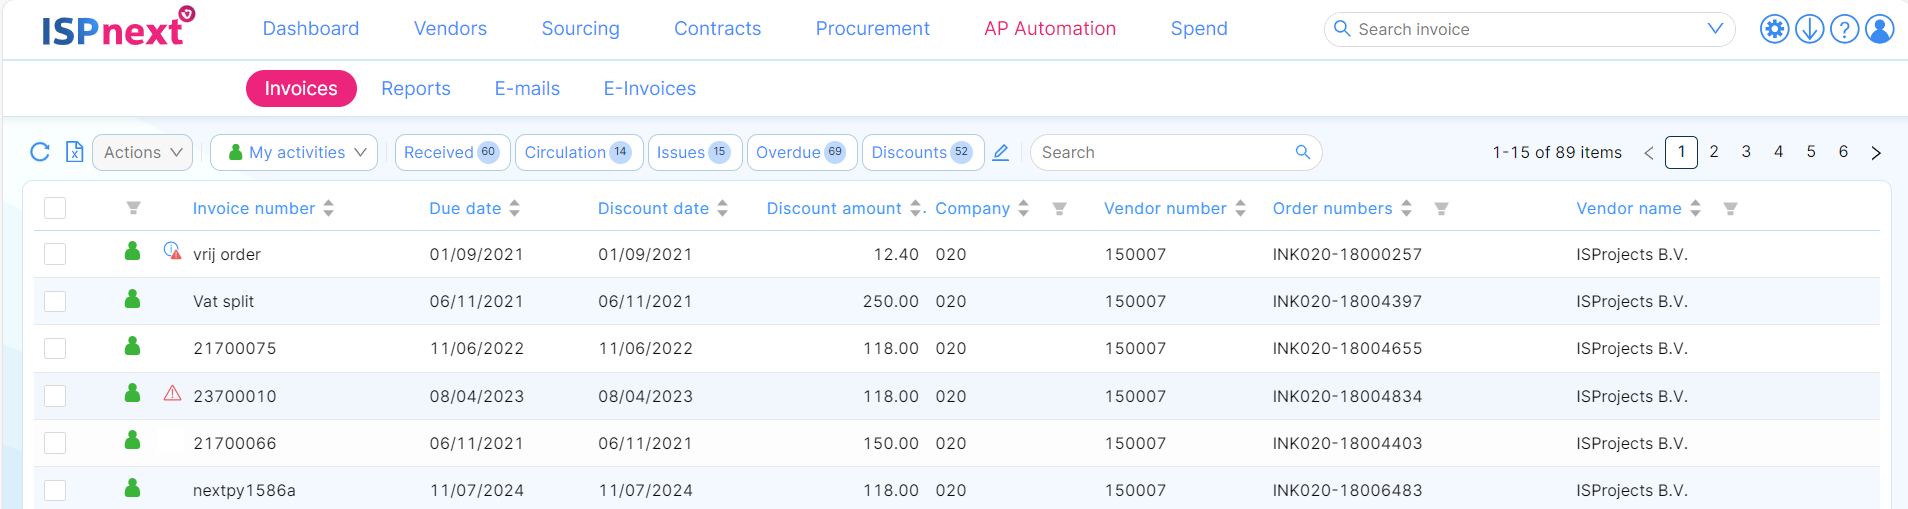
Task: Go to page 4
Action: (1778, 152)
